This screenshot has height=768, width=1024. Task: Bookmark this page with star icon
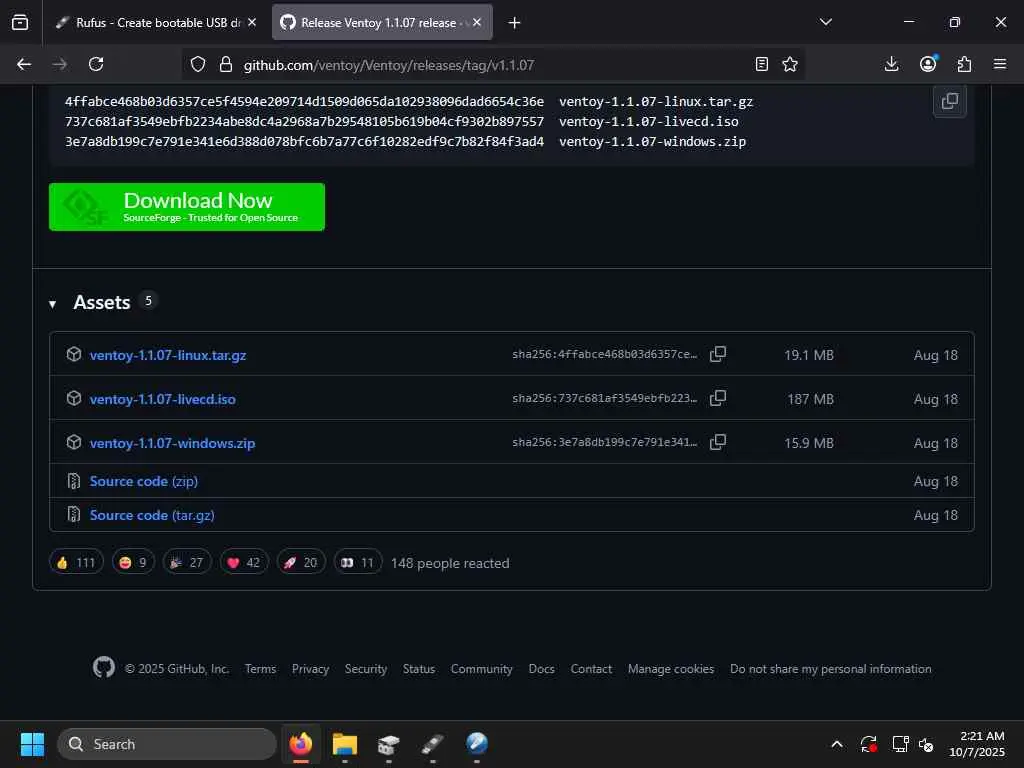790,64
